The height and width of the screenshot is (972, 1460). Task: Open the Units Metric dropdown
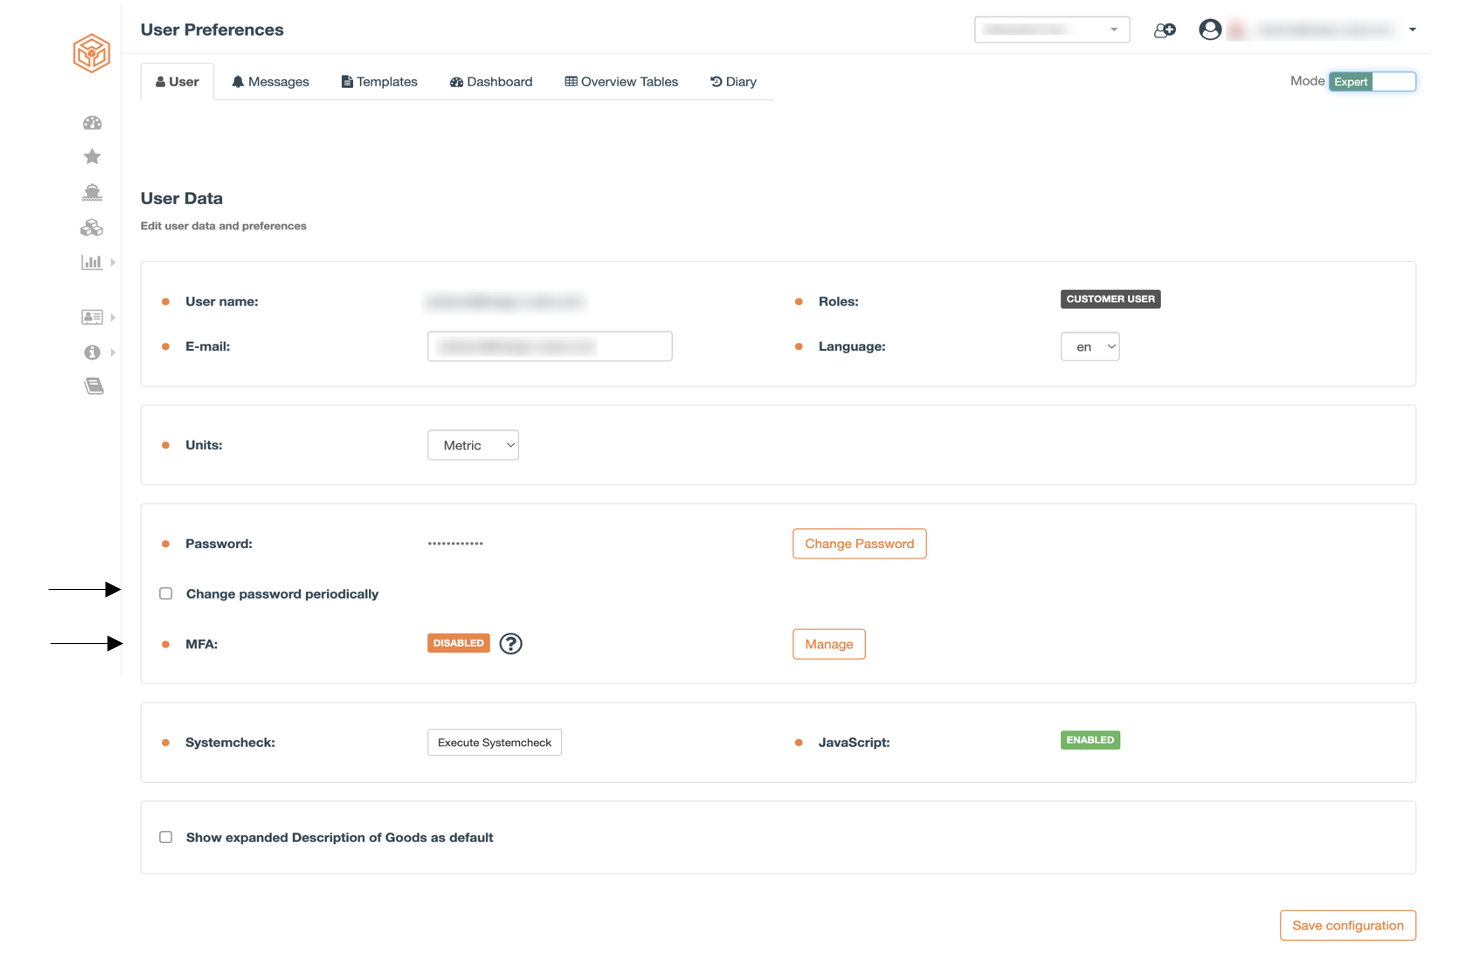pos(473,445)
